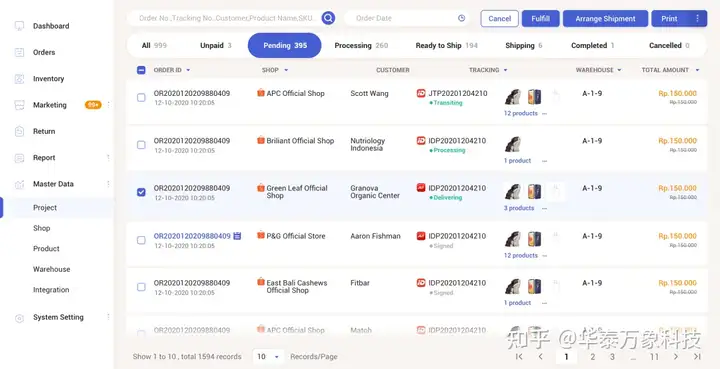720x369 pixels.
Task: Click the Print button
Action: (669, 19)
